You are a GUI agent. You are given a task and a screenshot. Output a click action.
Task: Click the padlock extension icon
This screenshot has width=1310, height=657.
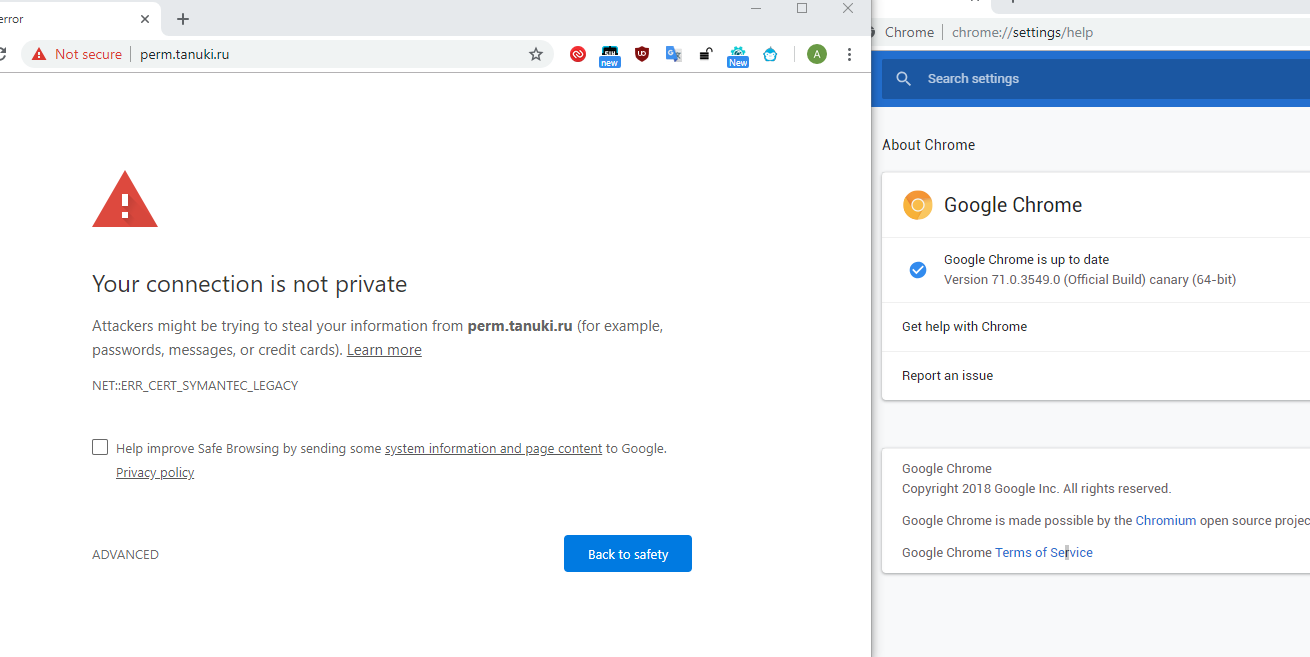[705, 52]
